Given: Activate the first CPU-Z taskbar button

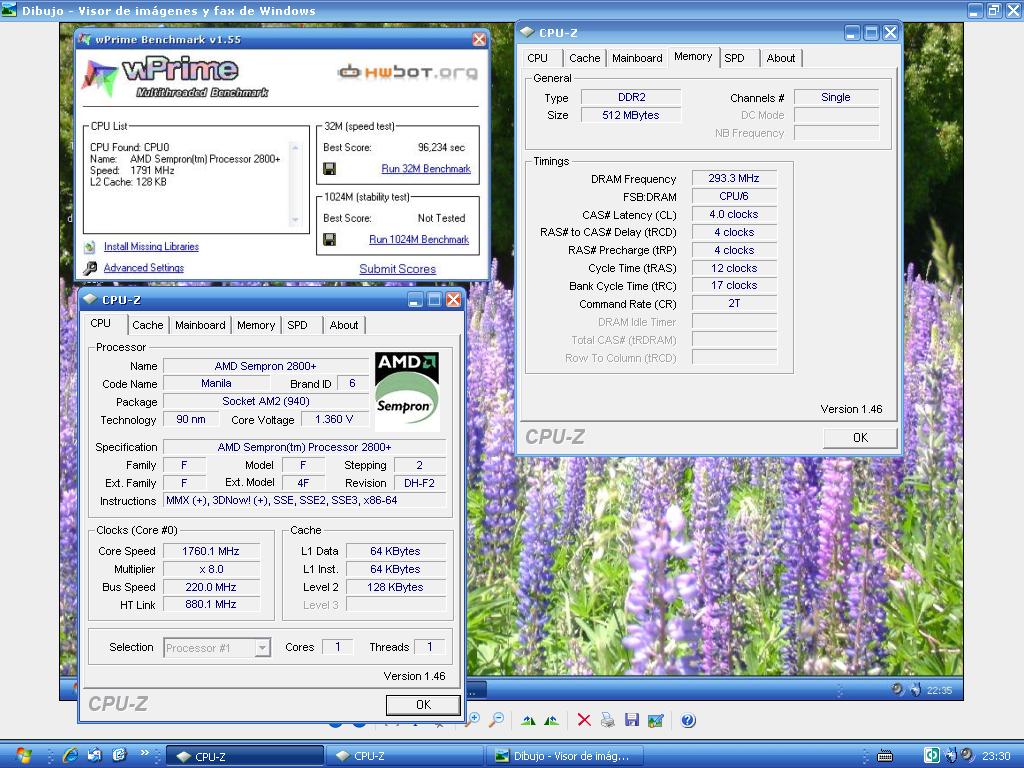Looking at the screenshot, I should (245, 756).
